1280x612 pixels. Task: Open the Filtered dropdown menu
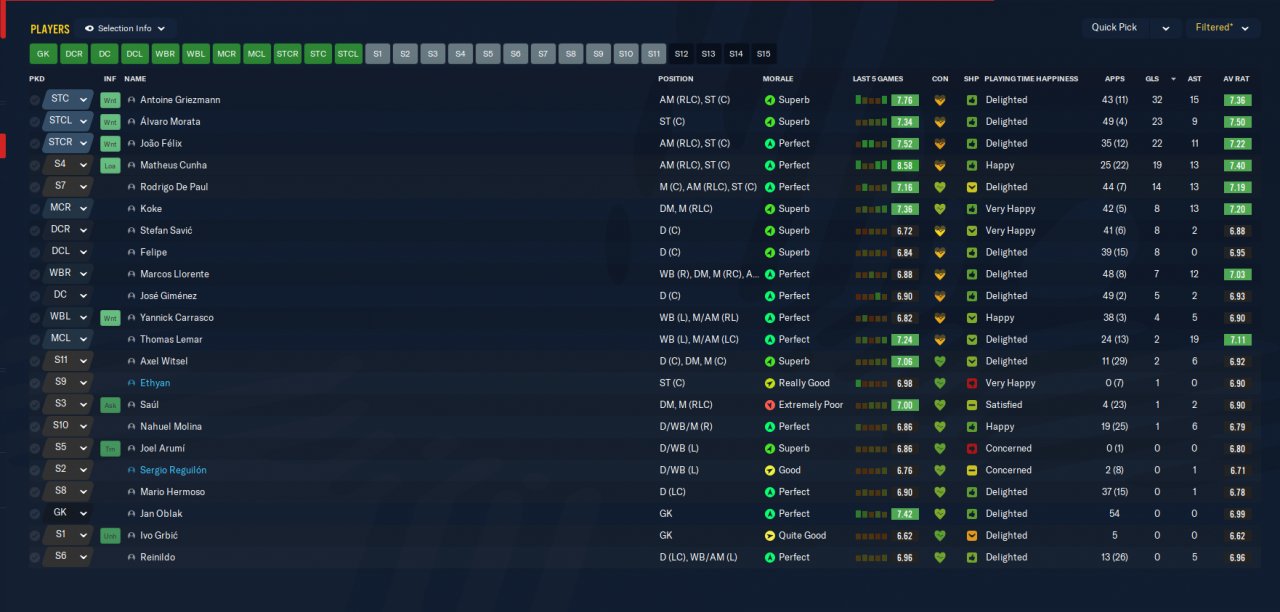pyautogui.click(x=1222, y=28)
